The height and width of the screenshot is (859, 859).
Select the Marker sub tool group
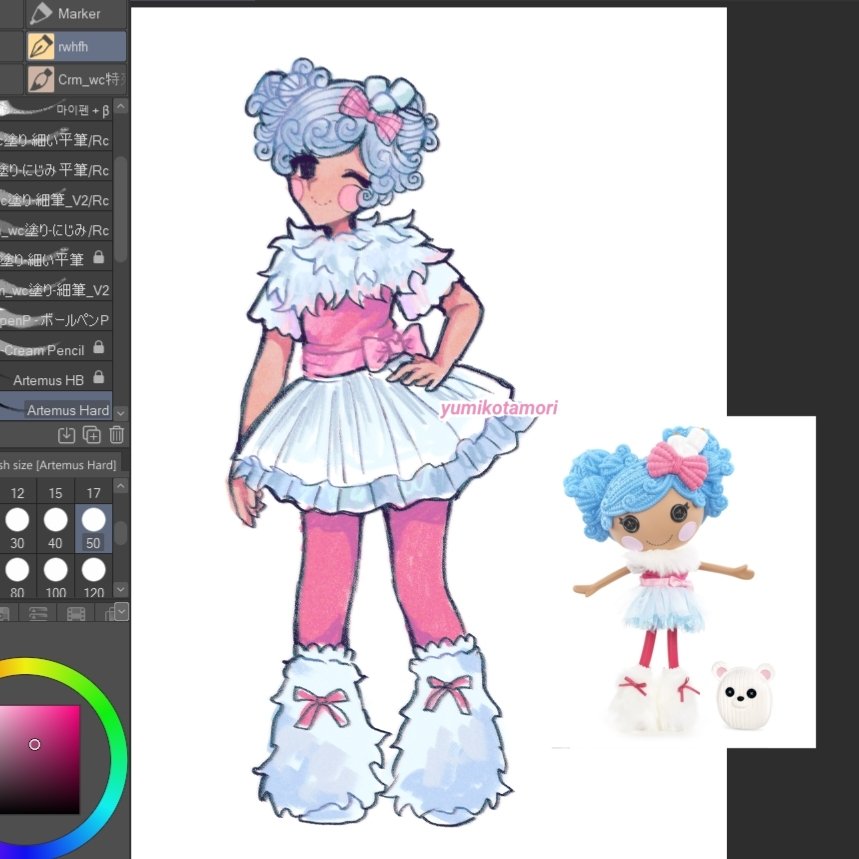pos(76,14)
